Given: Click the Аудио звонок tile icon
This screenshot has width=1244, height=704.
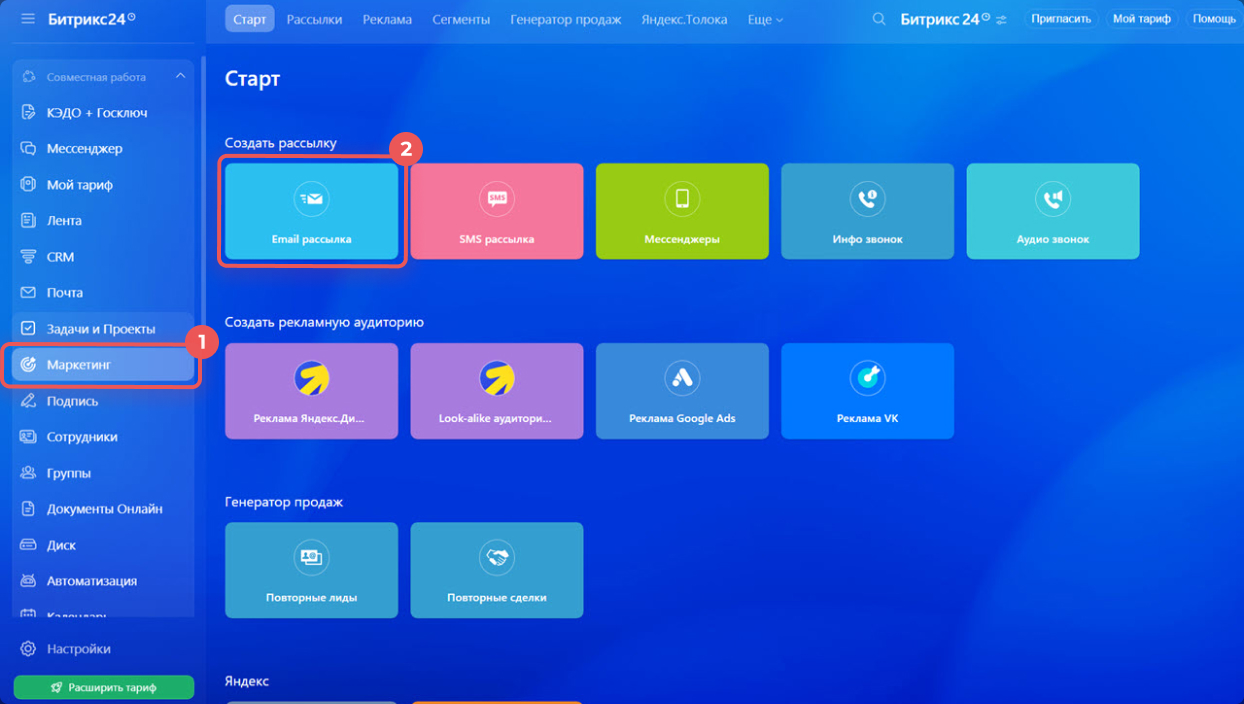Looking at the screenshot, I should pos(1053,199).
